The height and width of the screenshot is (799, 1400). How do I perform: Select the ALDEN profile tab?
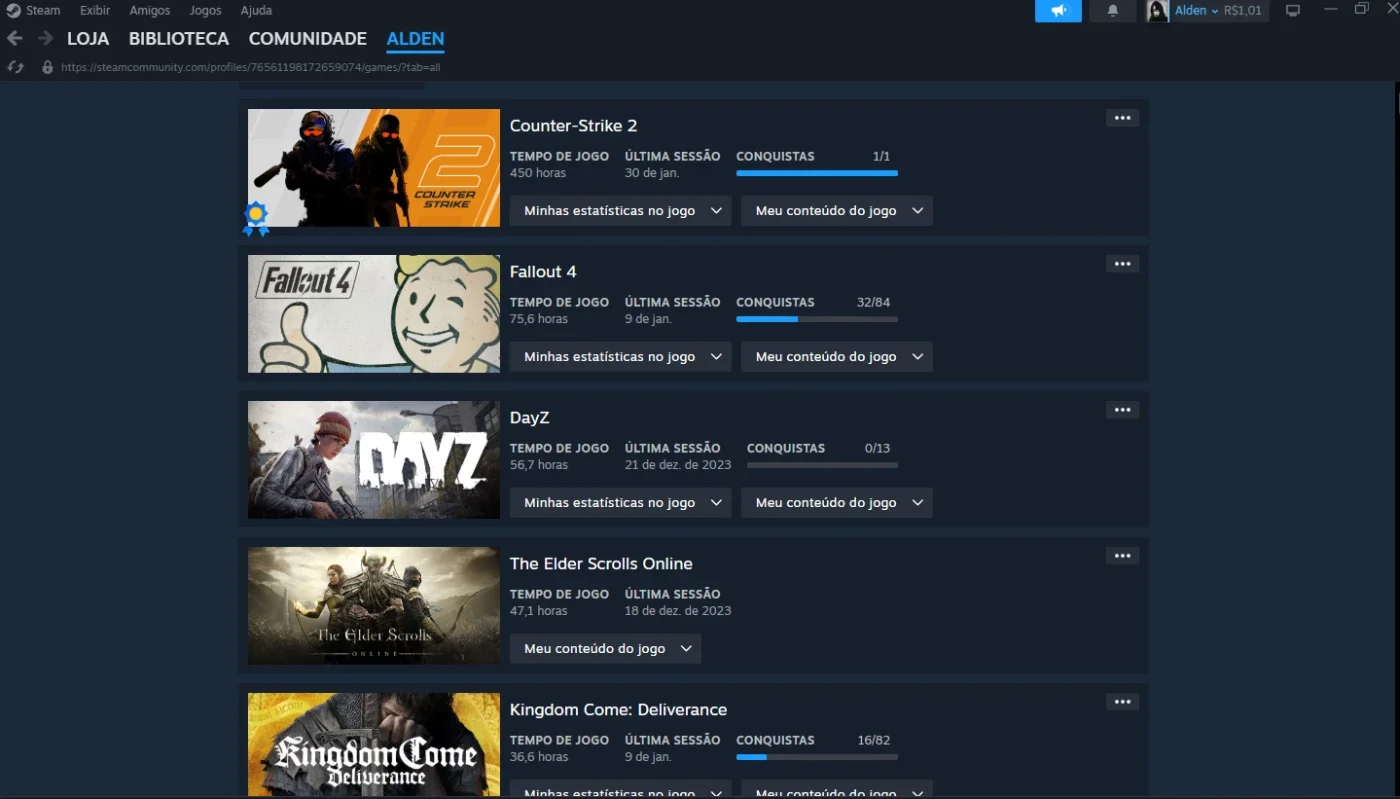[415, 39]
